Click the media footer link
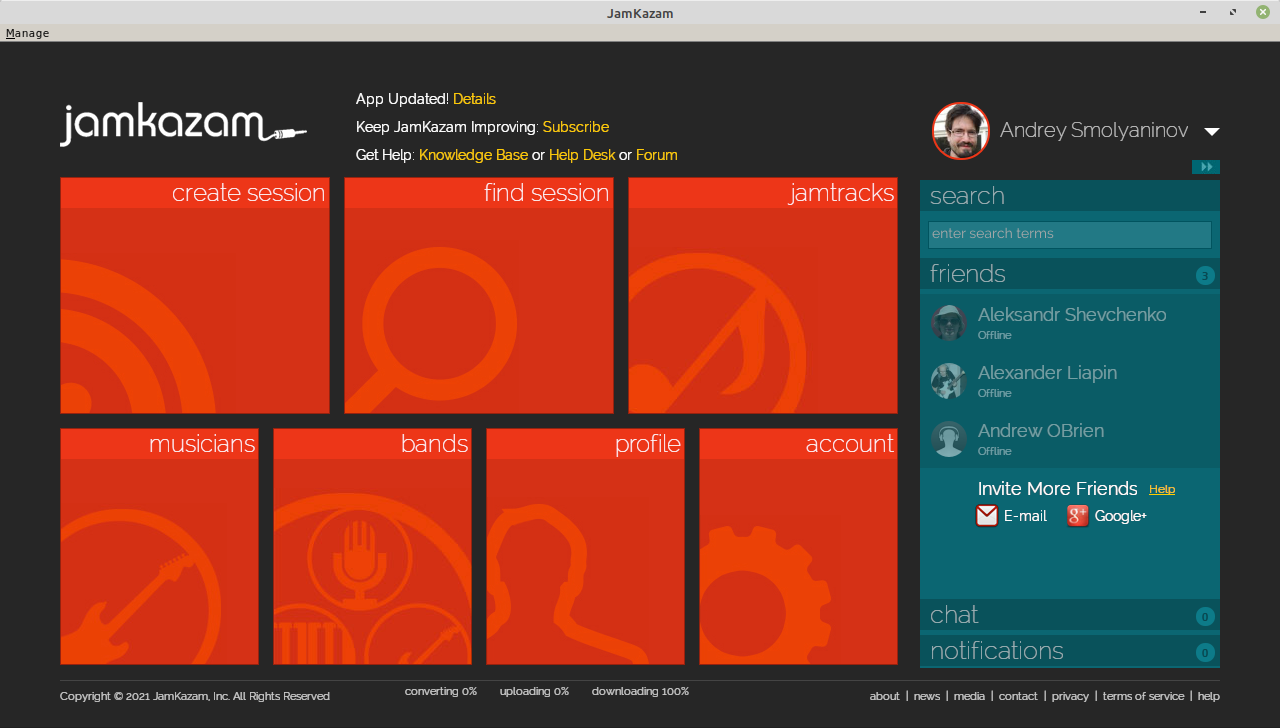1280x728 pixels. coord(969,696)
